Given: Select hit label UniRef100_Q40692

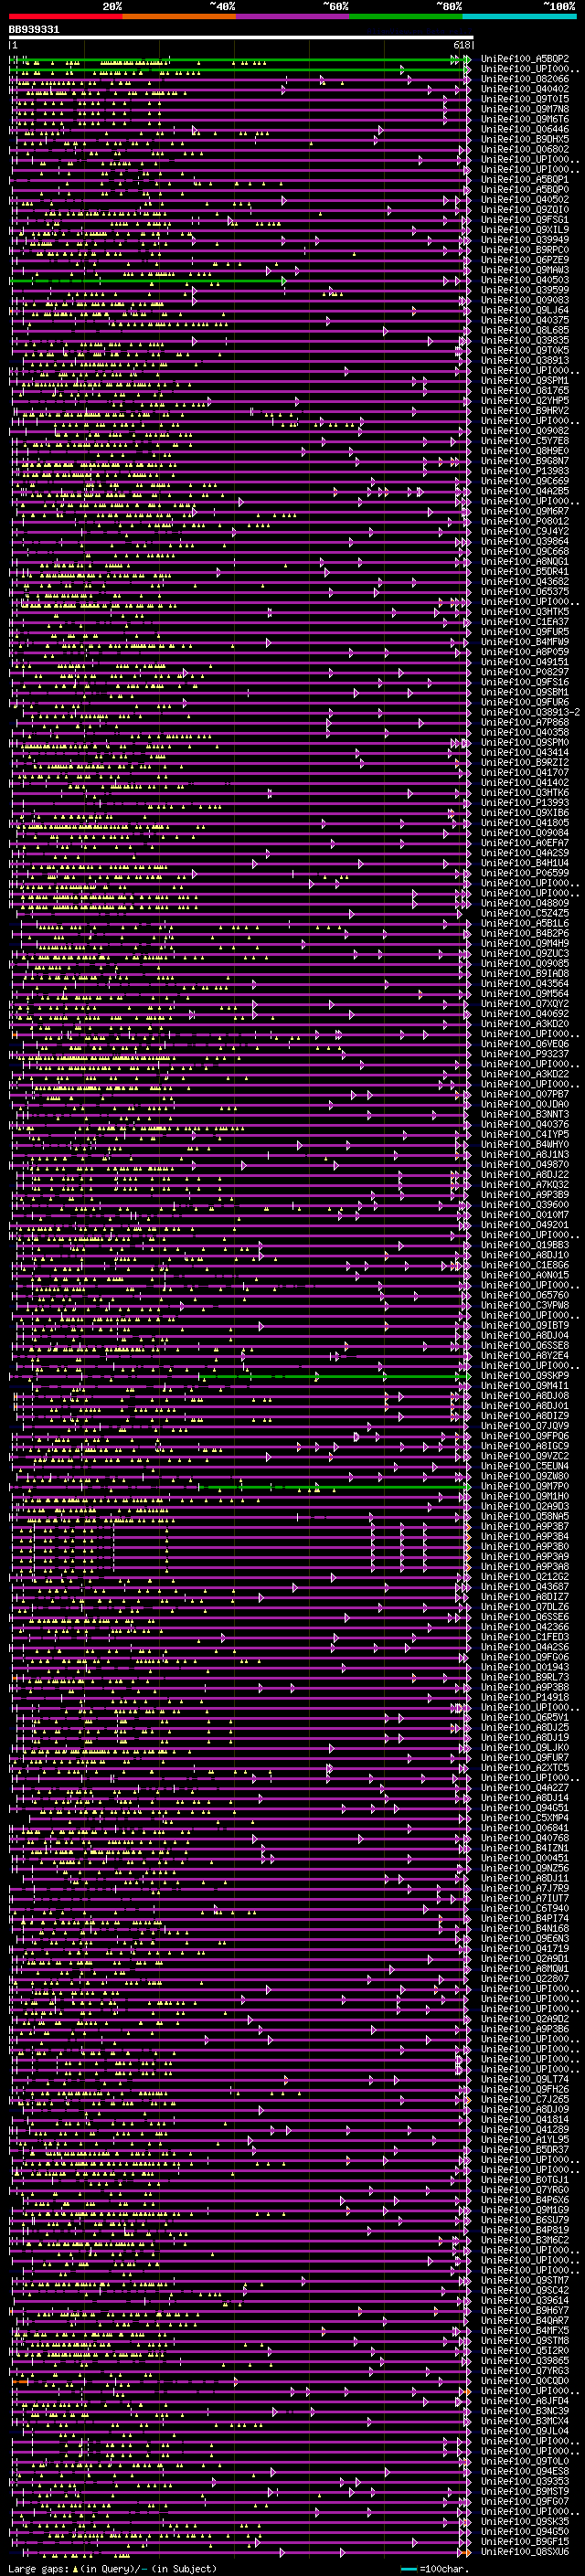Looking at the screenshot, I should (x=525, y=1013).
